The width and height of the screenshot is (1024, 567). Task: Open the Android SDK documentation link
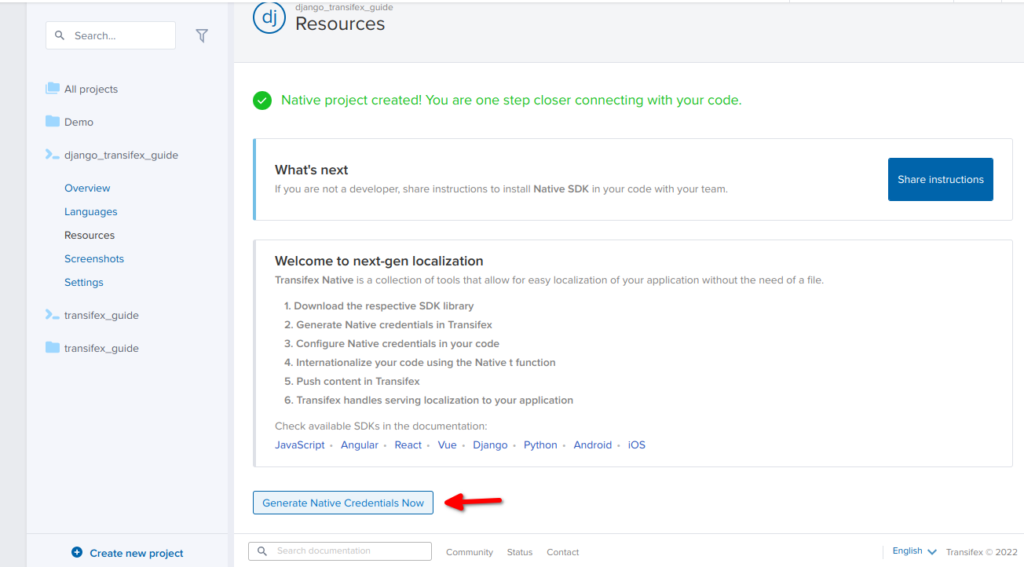pos(592,445)
